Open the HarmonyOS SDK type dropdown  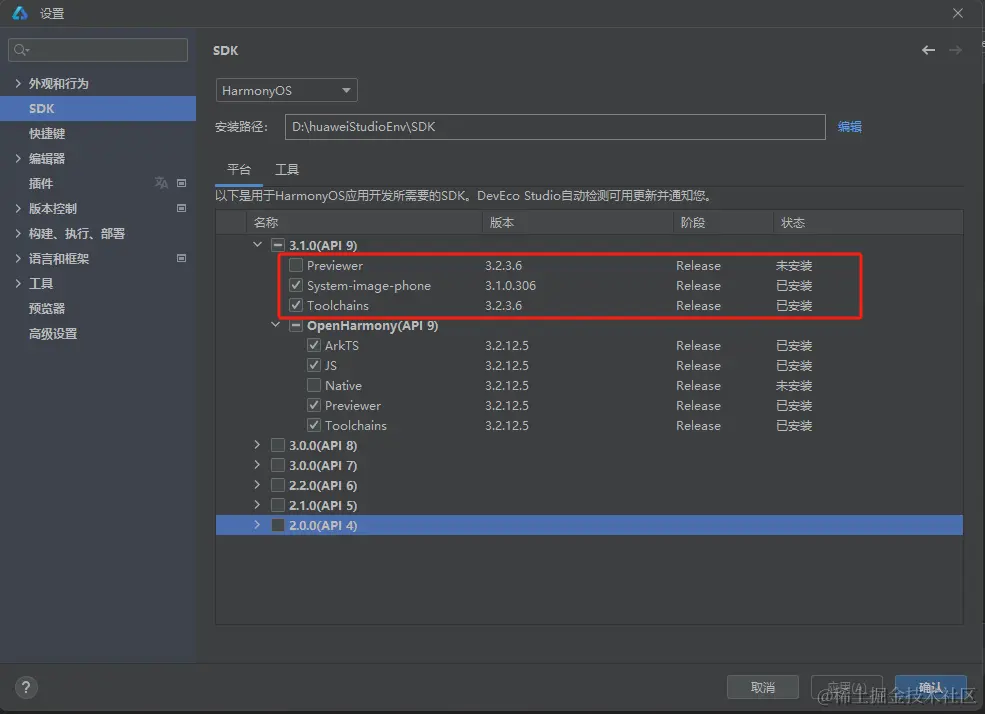click(286, 90)
